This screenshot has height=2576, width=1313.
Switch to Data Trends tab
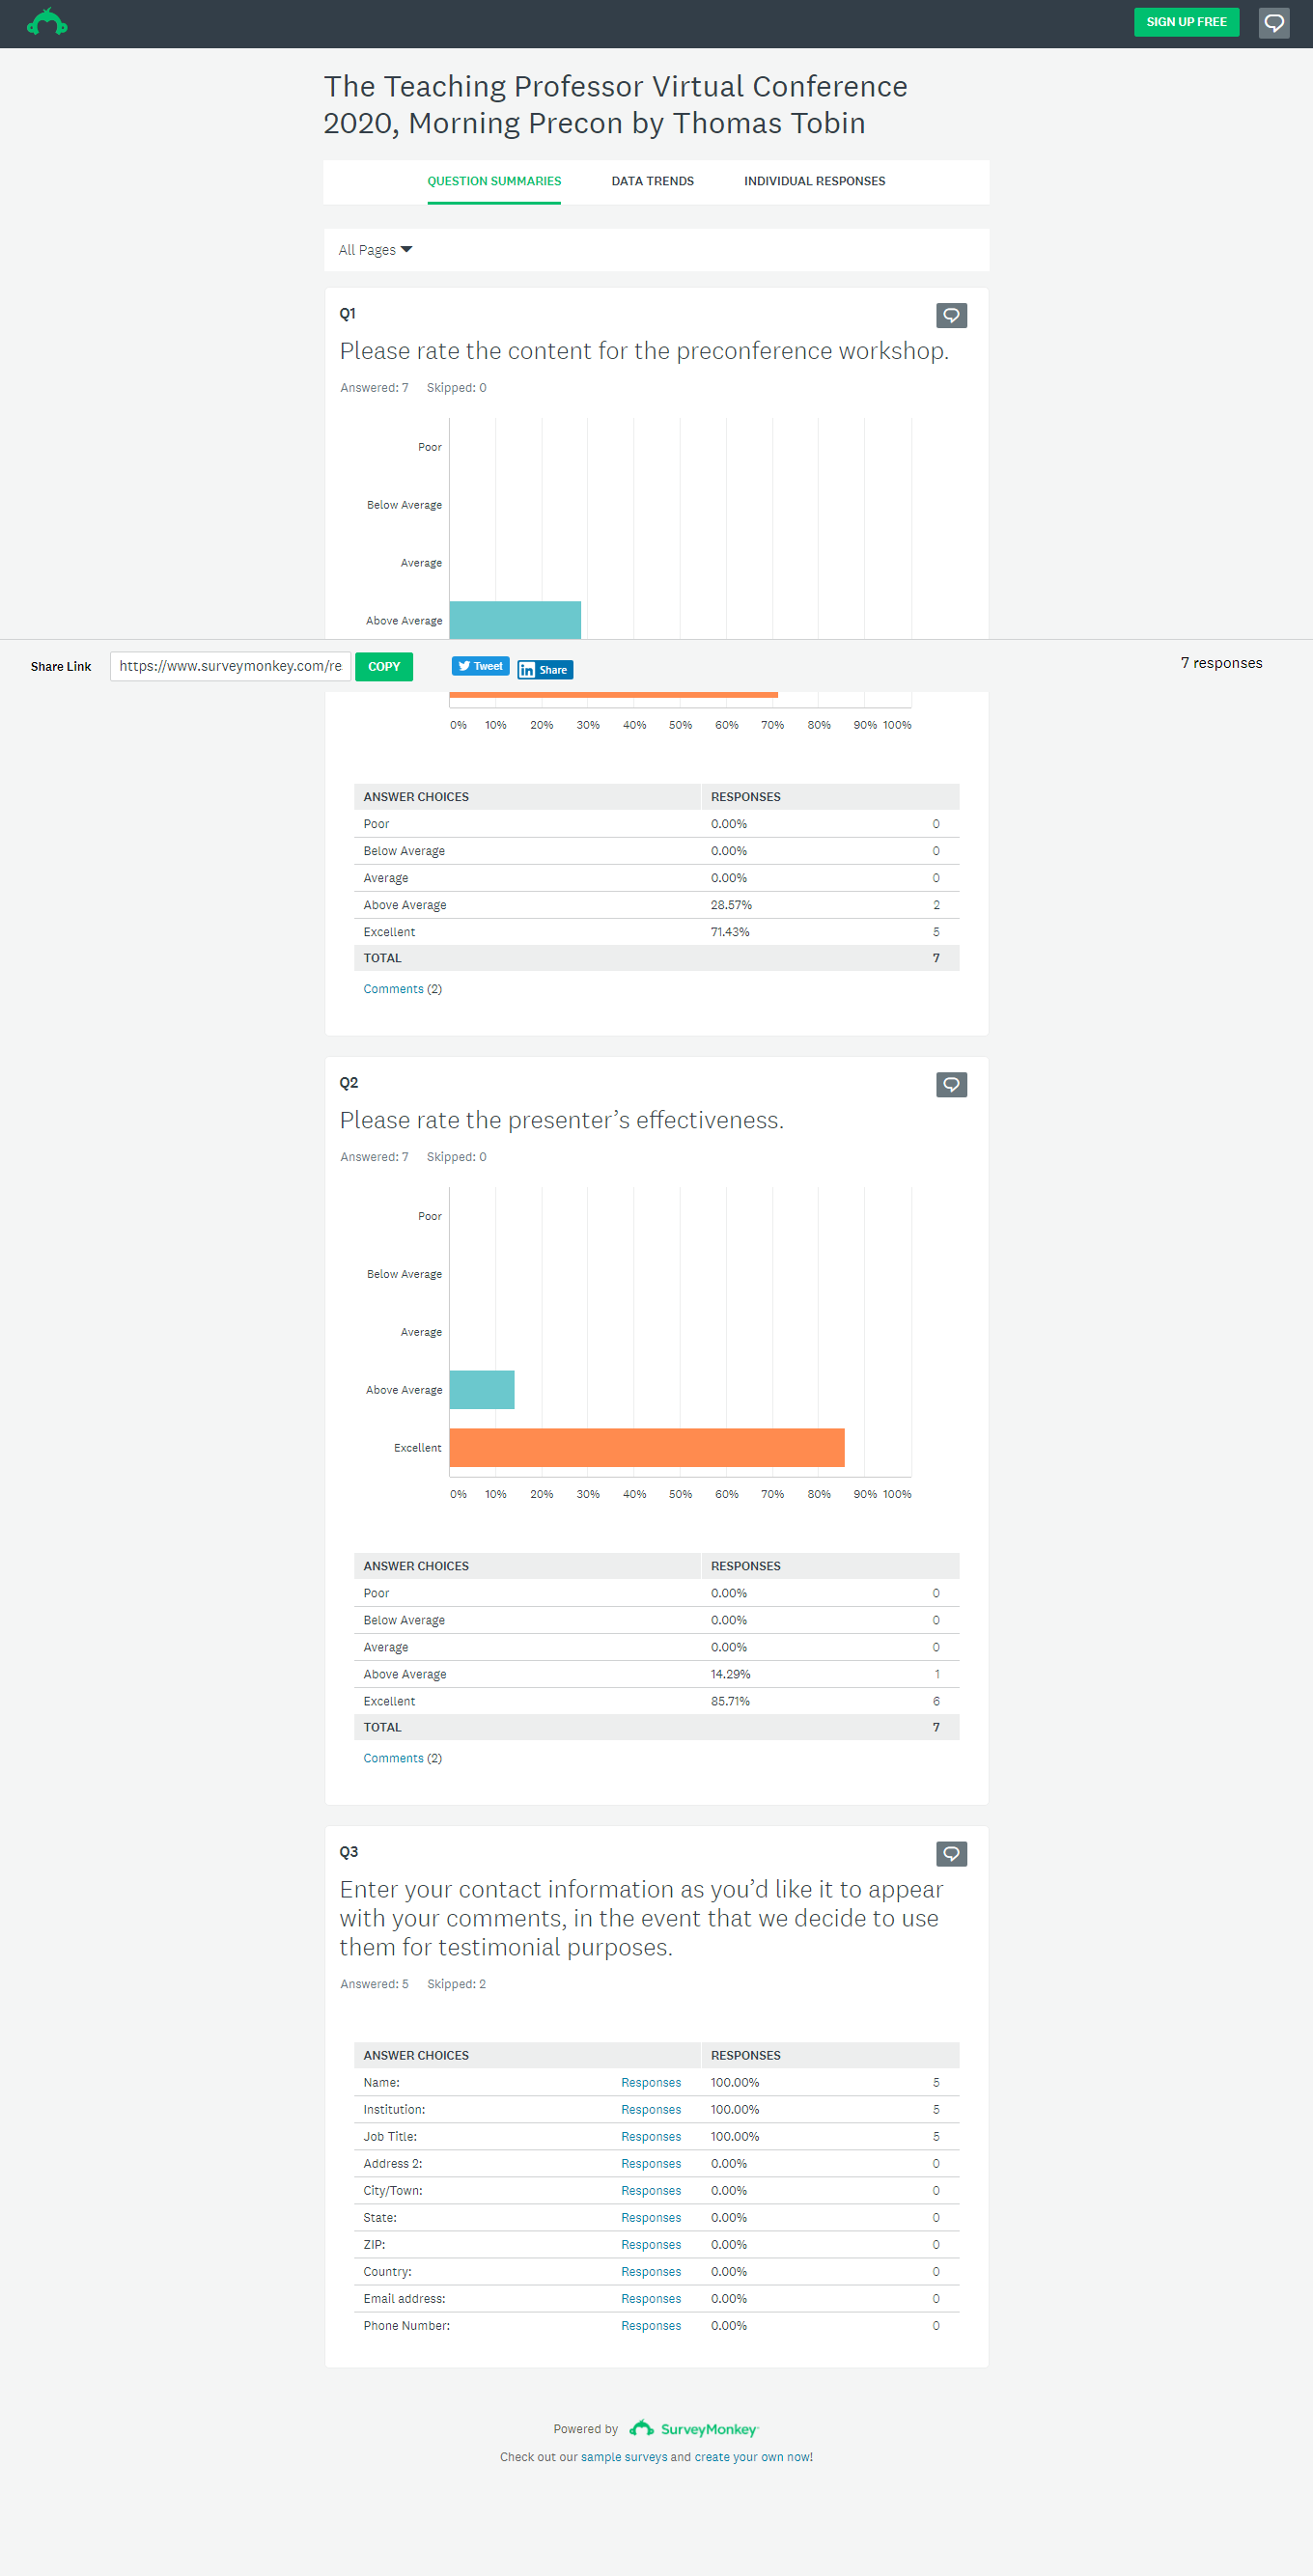(x=652, y=181)
